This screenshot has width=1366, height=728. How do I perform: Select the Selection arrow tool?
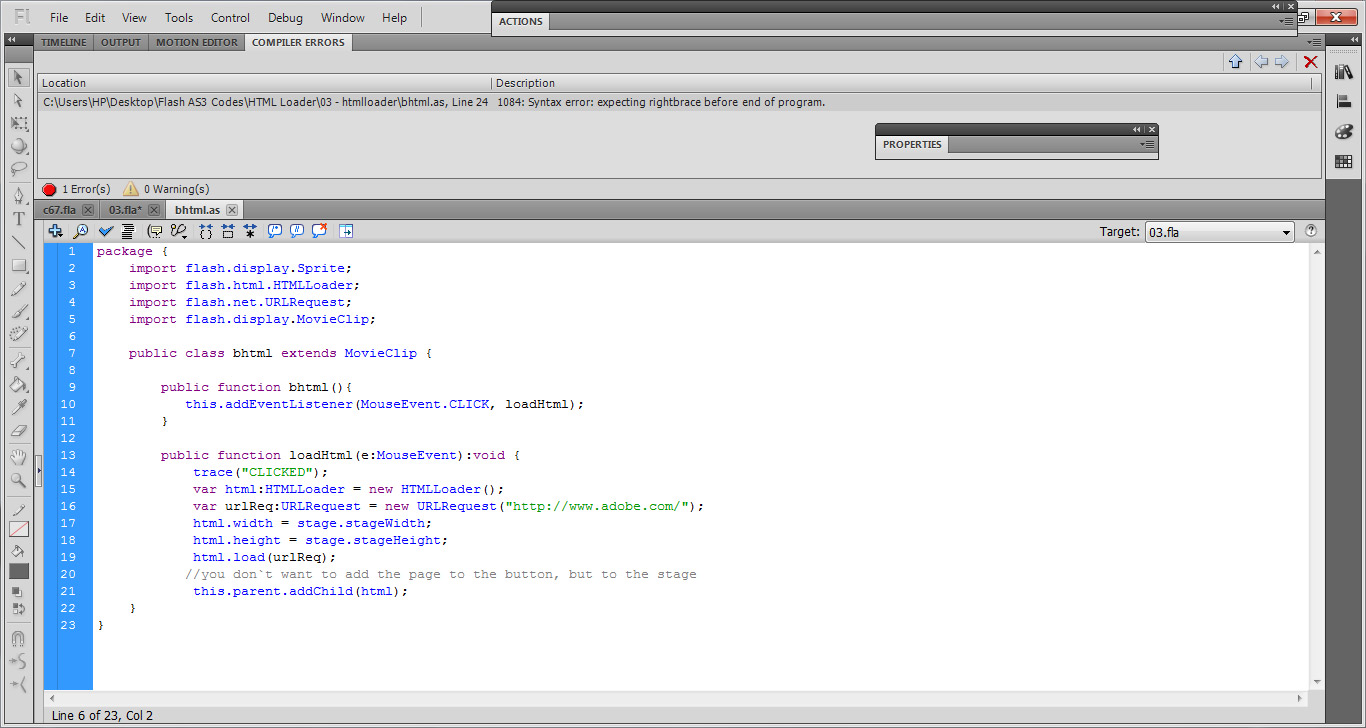(x=18, y=77)
